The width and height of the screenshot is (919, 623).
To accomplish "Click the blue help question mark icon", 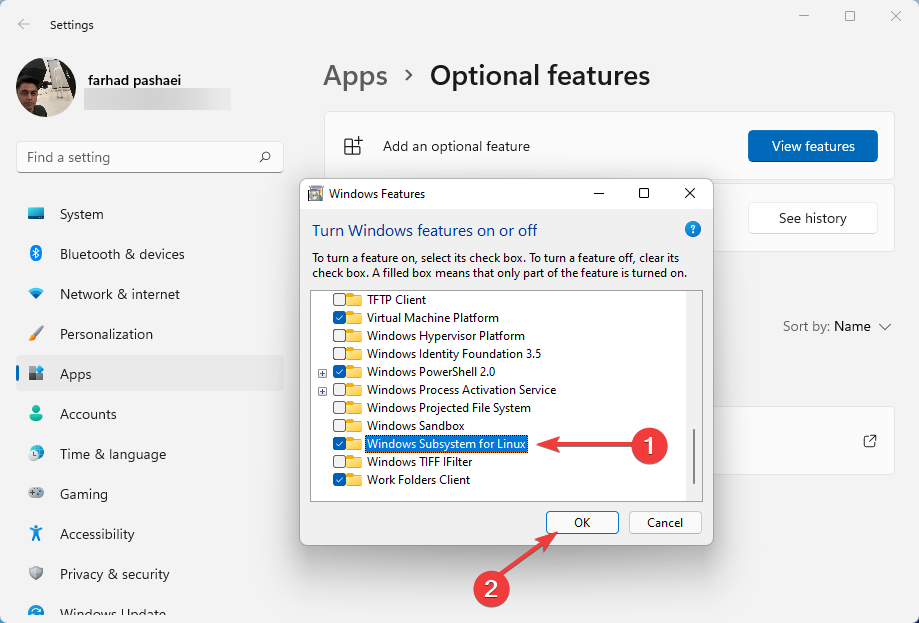I will (x=692, y=229).
